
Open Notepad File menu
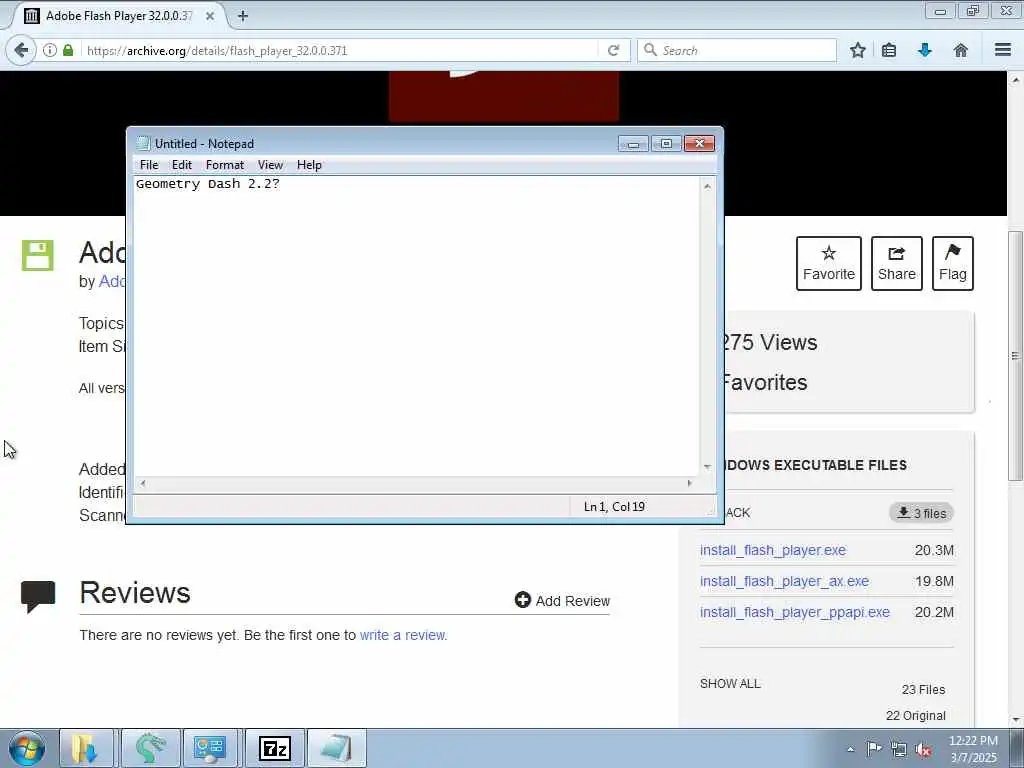point(149,165)
